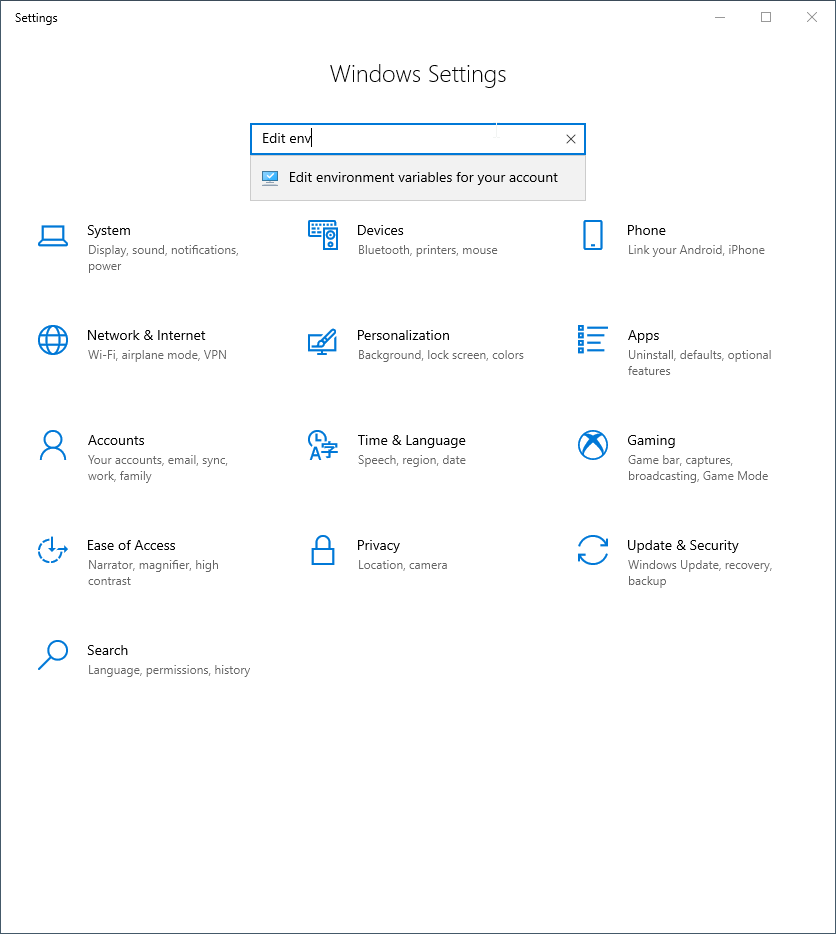This screenshot has width=836, height=934.
Task: Open the Search magnifier category icon
Action: tap(52, 655)
